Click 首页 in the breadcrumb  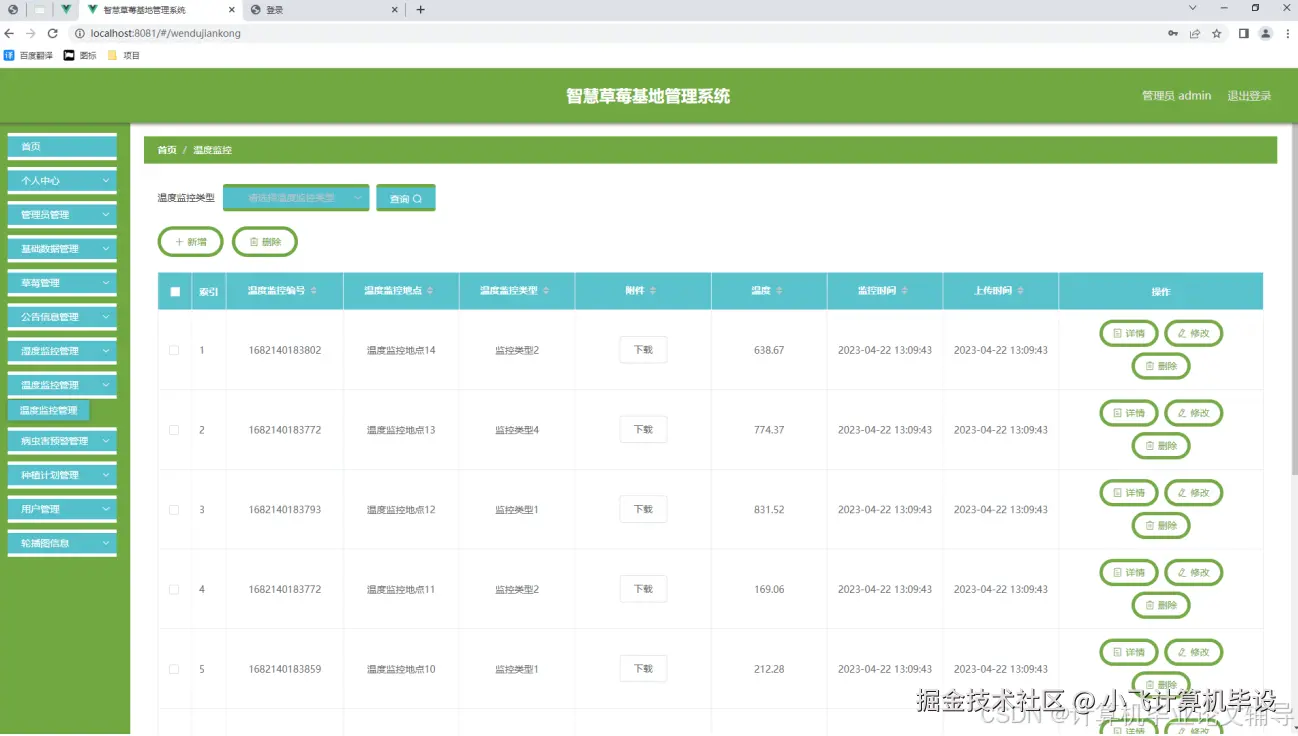pyautogui.click(x=167, y=150)
